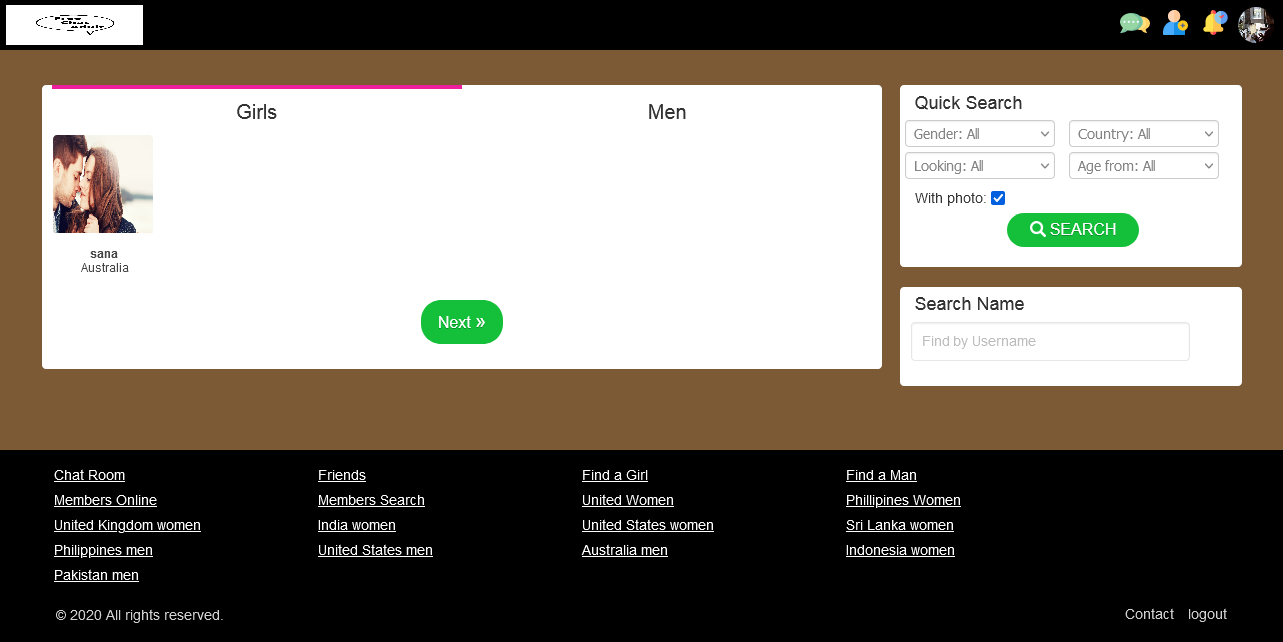Open the Friends footer link

[x=342, y=475]
